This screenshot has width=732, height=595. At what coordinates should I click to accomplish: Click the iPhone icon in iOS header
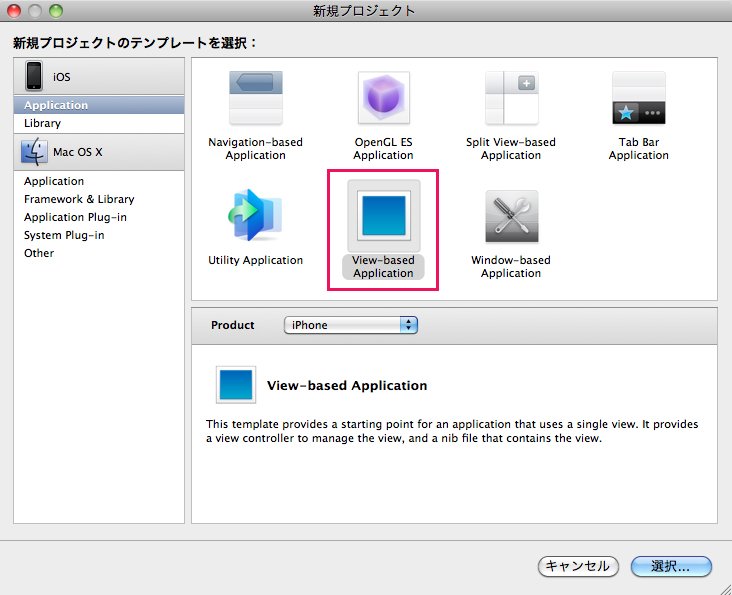(34, 76)
